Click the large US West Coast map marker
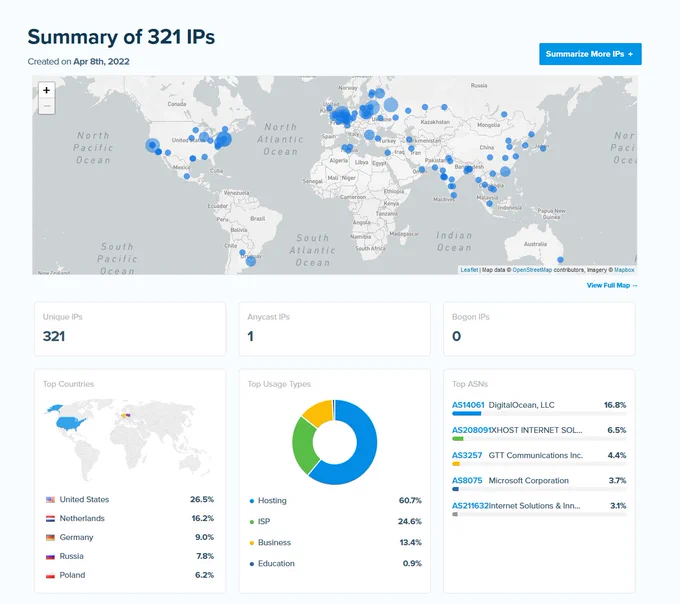 [x=152, y=145]
